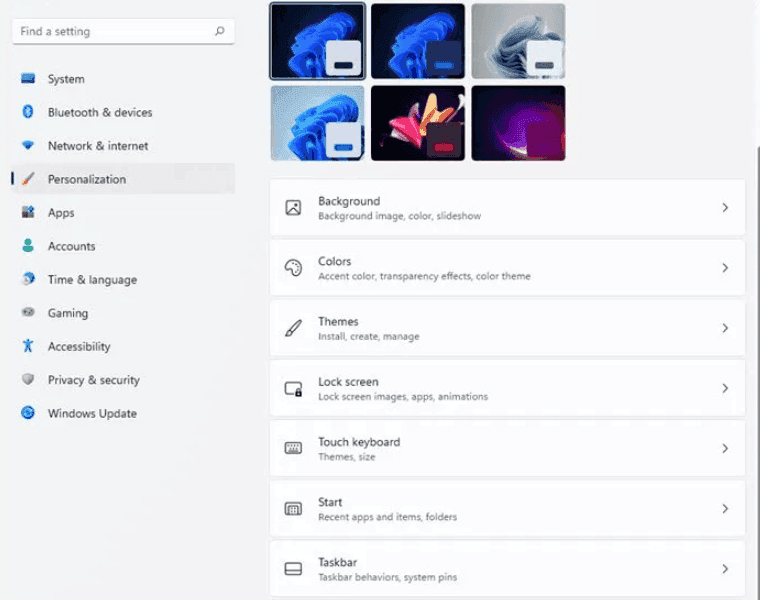Click the Start menu icon
This screenshot has height=600, width=760.
293,509
